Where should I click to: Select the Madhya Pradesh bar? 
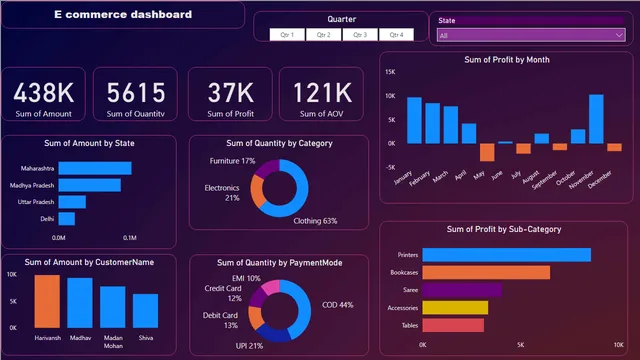pyautogui.click(x=89, y=185)
